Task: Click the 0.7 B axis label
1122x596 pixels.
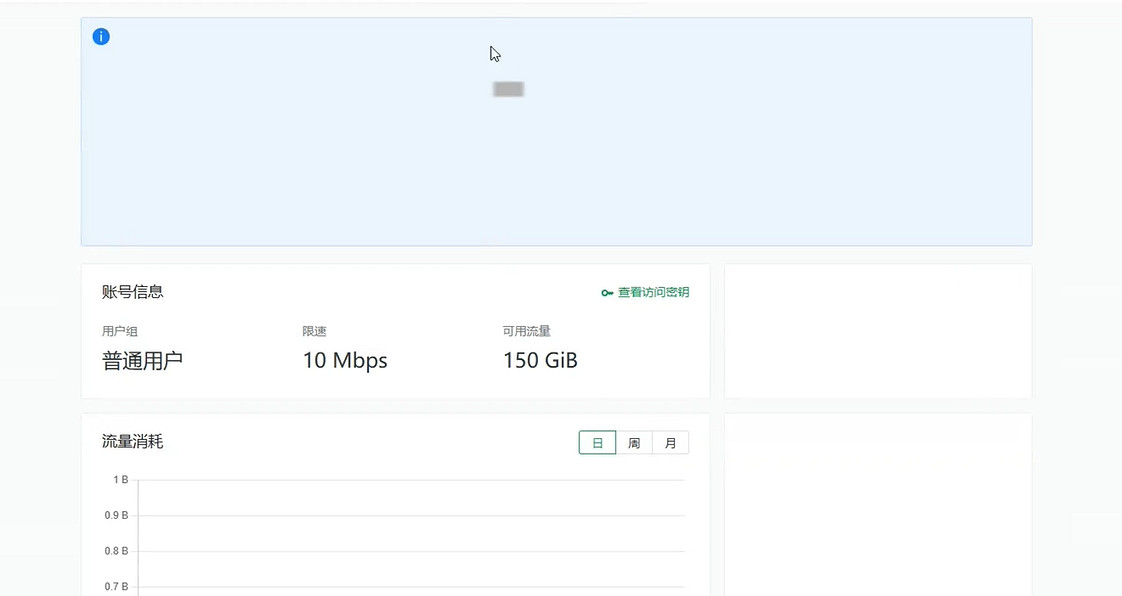Action: [117, 587]
